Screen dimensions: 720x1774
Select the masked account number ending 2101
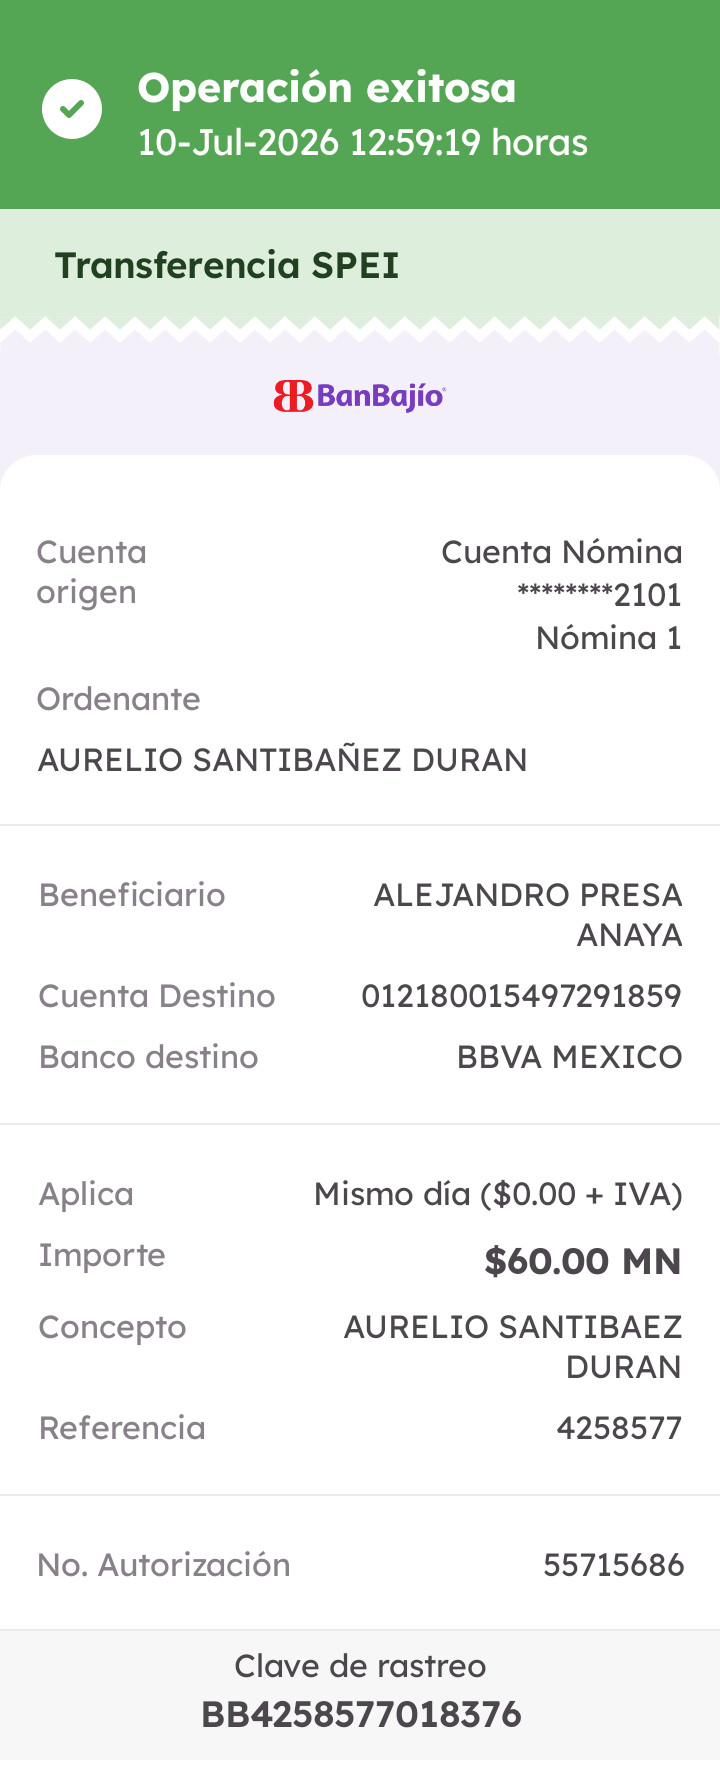click(599, 595)
